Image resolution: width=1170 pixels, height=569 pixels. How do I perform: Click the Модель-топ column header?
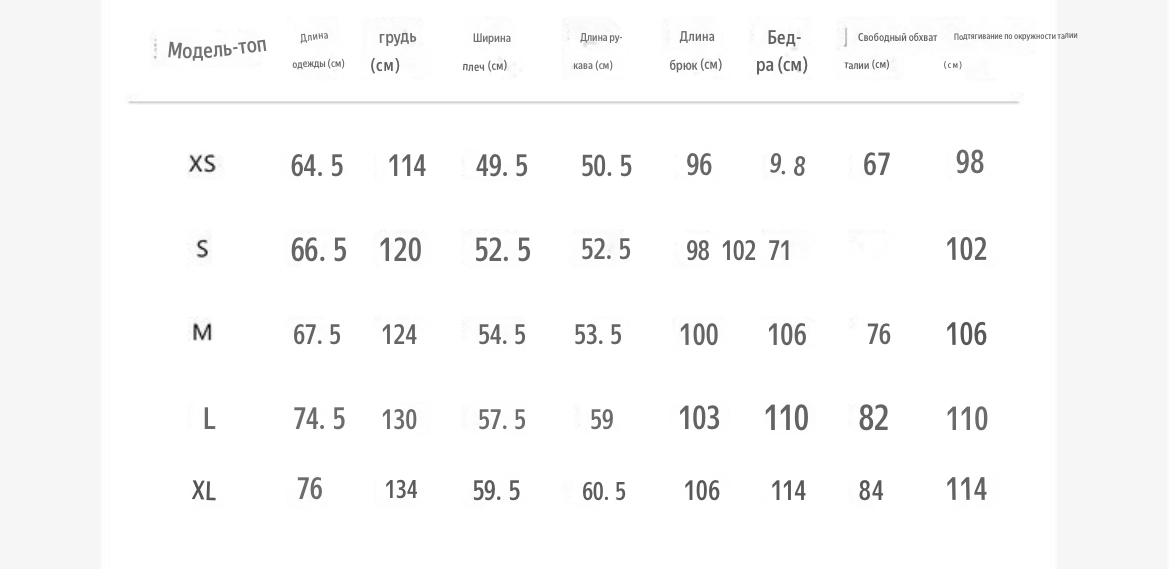(216, 48)
